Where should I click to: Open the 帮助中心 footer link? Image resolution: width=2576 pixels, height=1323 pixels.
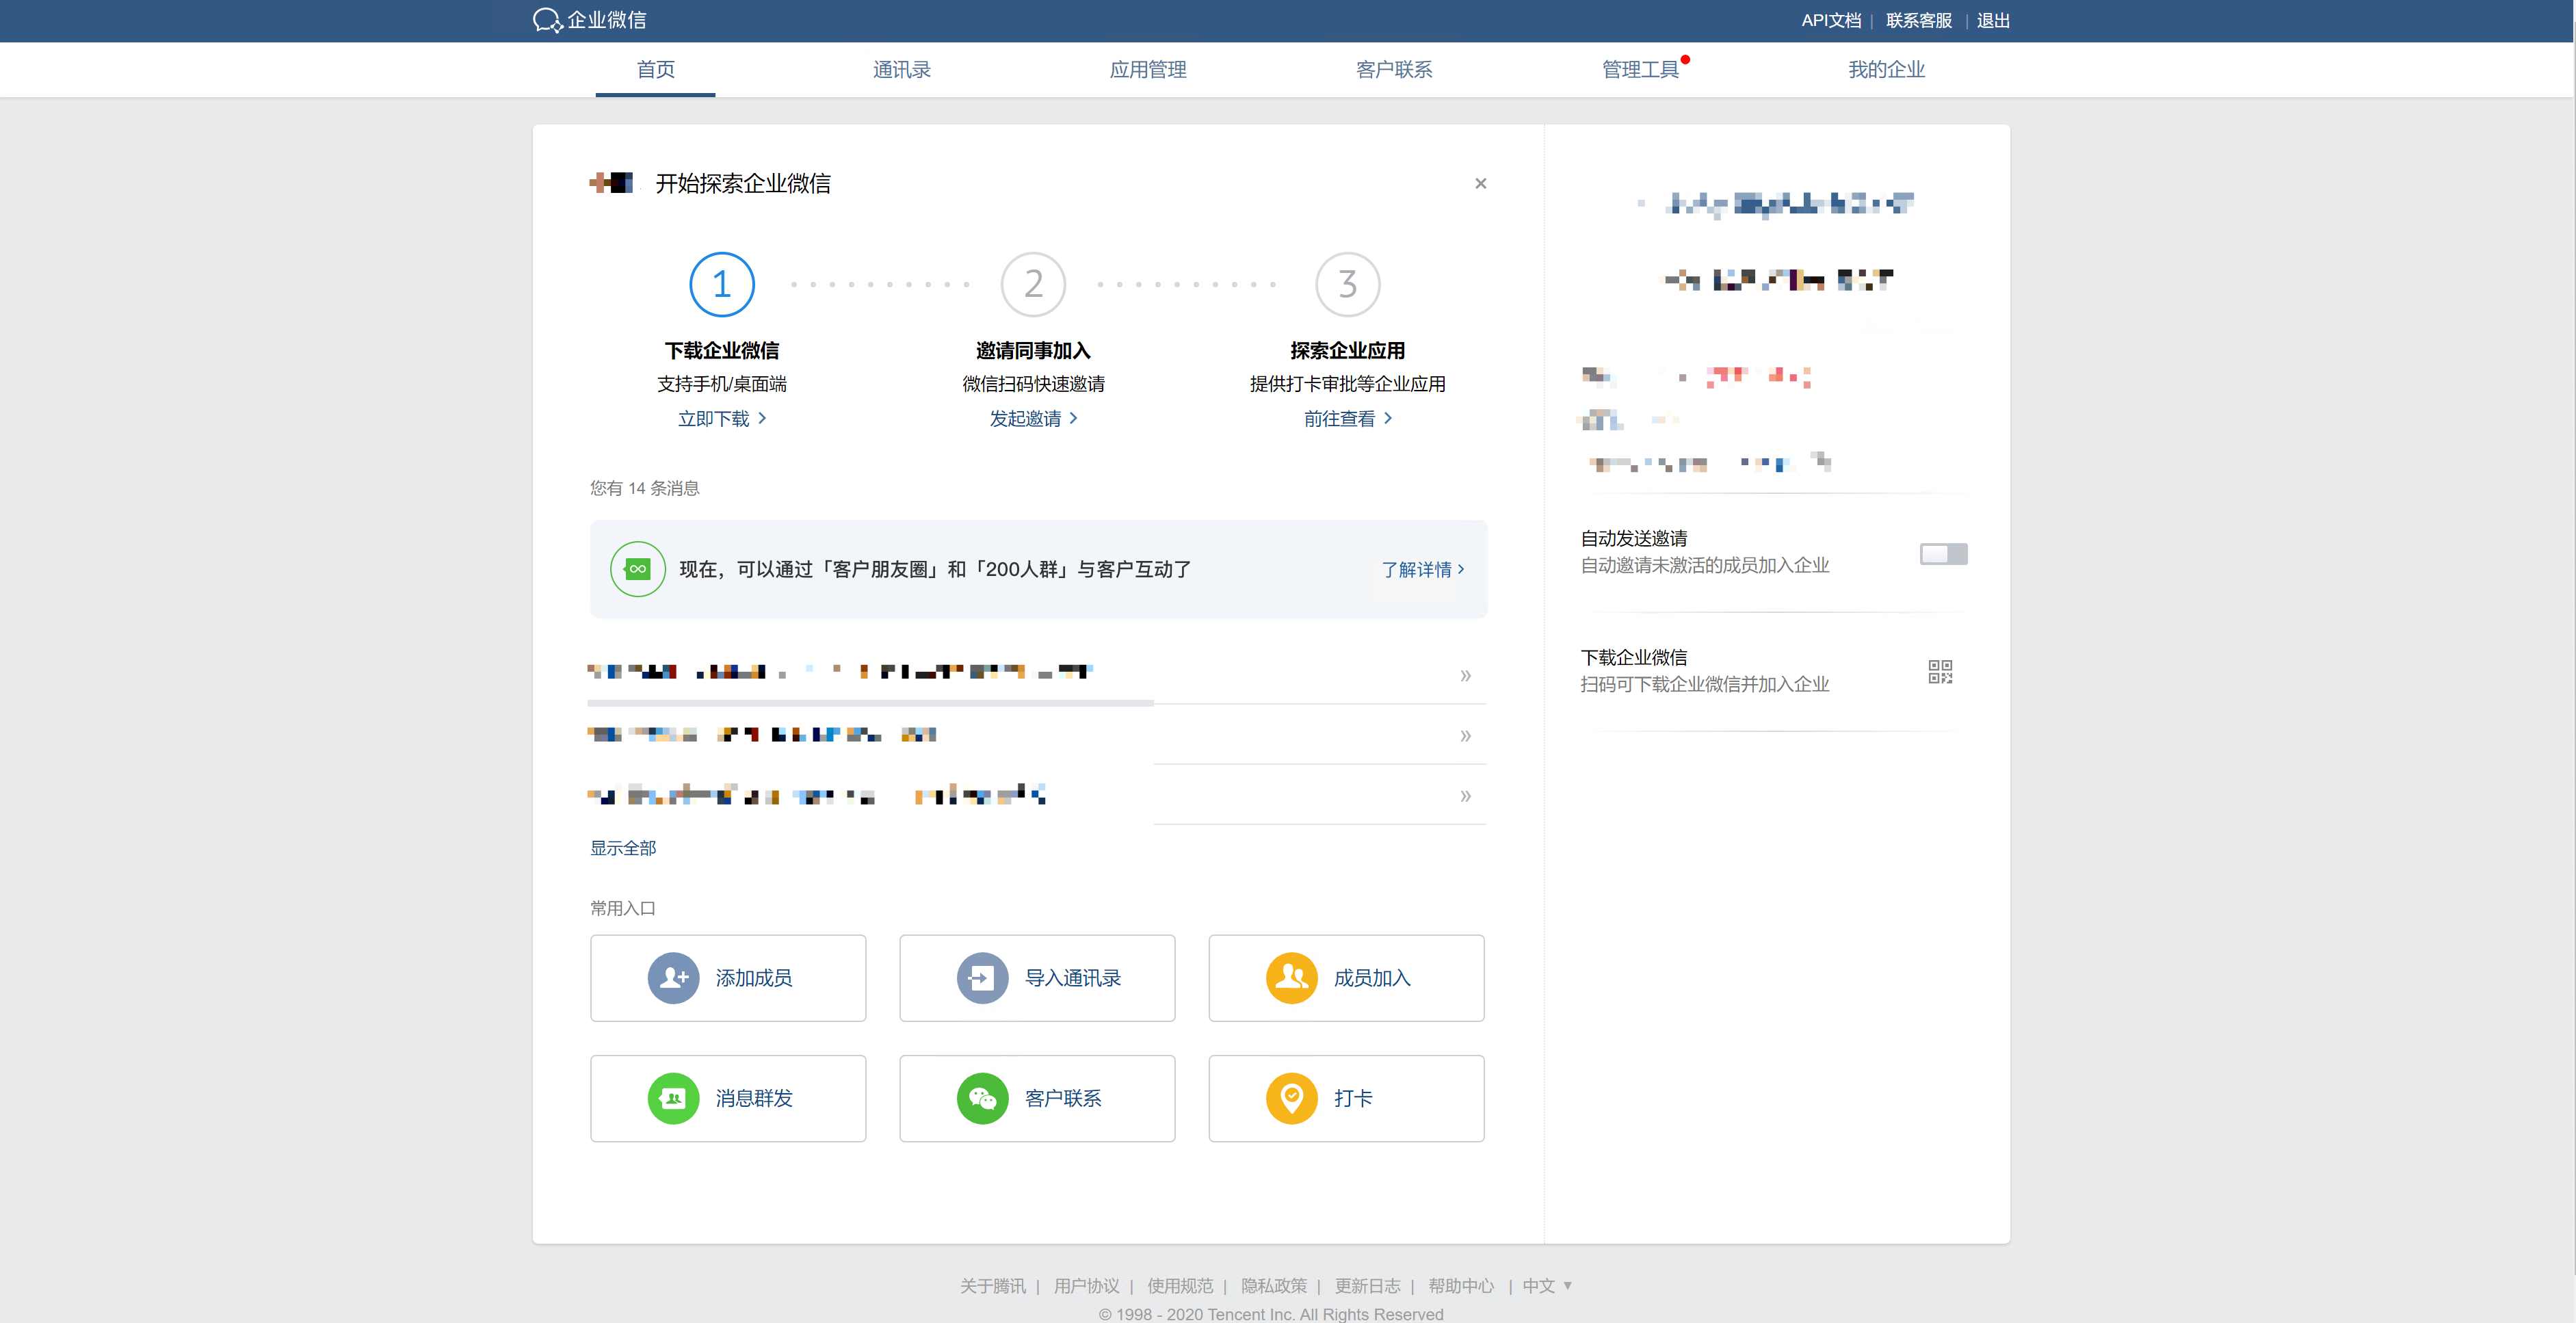(x=1461, y=1286)
